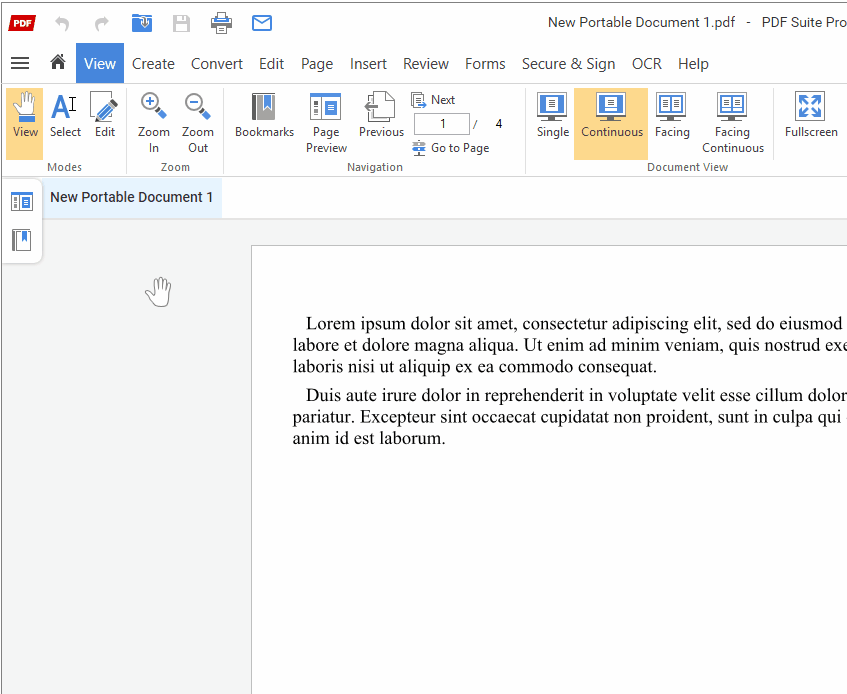847x694 pixels.
Task: Go to the Next page
Action: pyautogui.click(x=433, y=100)
